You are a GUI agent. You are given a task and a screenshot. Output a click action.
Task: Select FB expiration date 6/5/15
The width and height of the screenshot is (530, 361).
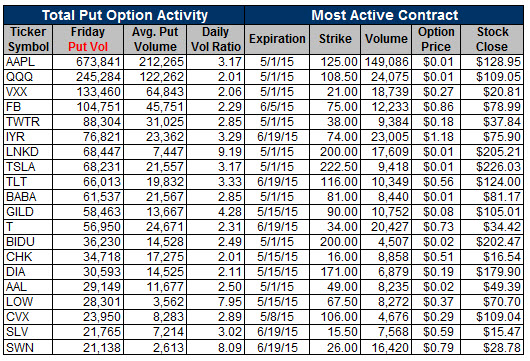(x=277, y=107)
